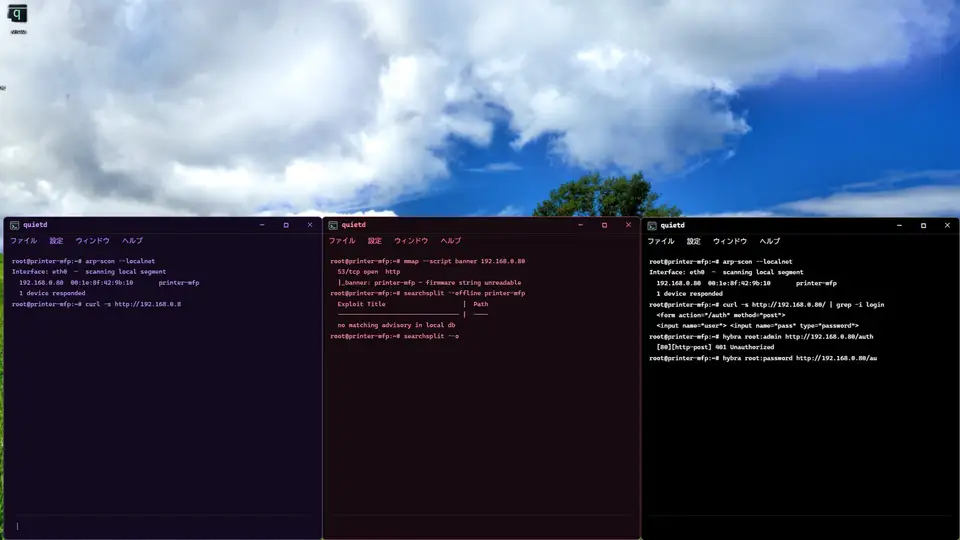960x540 pixels.
Task: Click the 'firmware string unreadable' banner line
Action: pos(429,283)
